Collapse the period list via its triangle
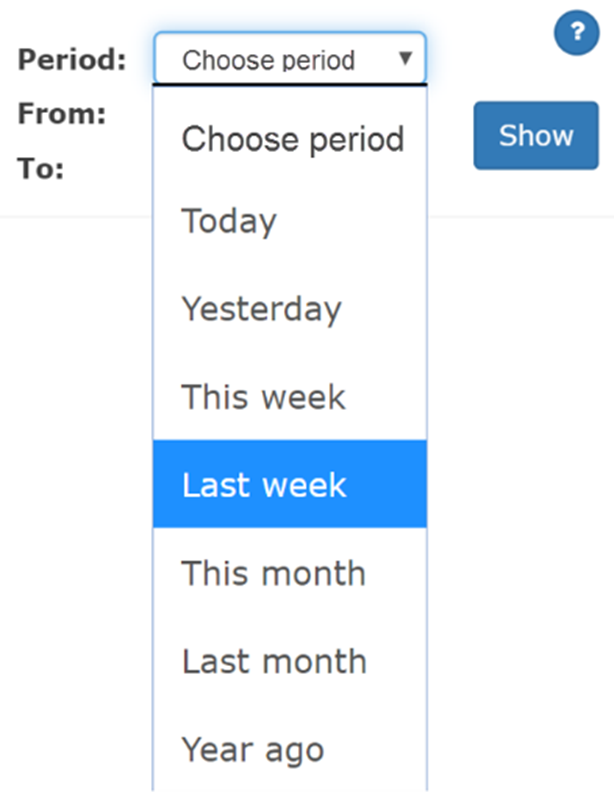Screen dimensions: 614x792 click(x=405, y=59)
